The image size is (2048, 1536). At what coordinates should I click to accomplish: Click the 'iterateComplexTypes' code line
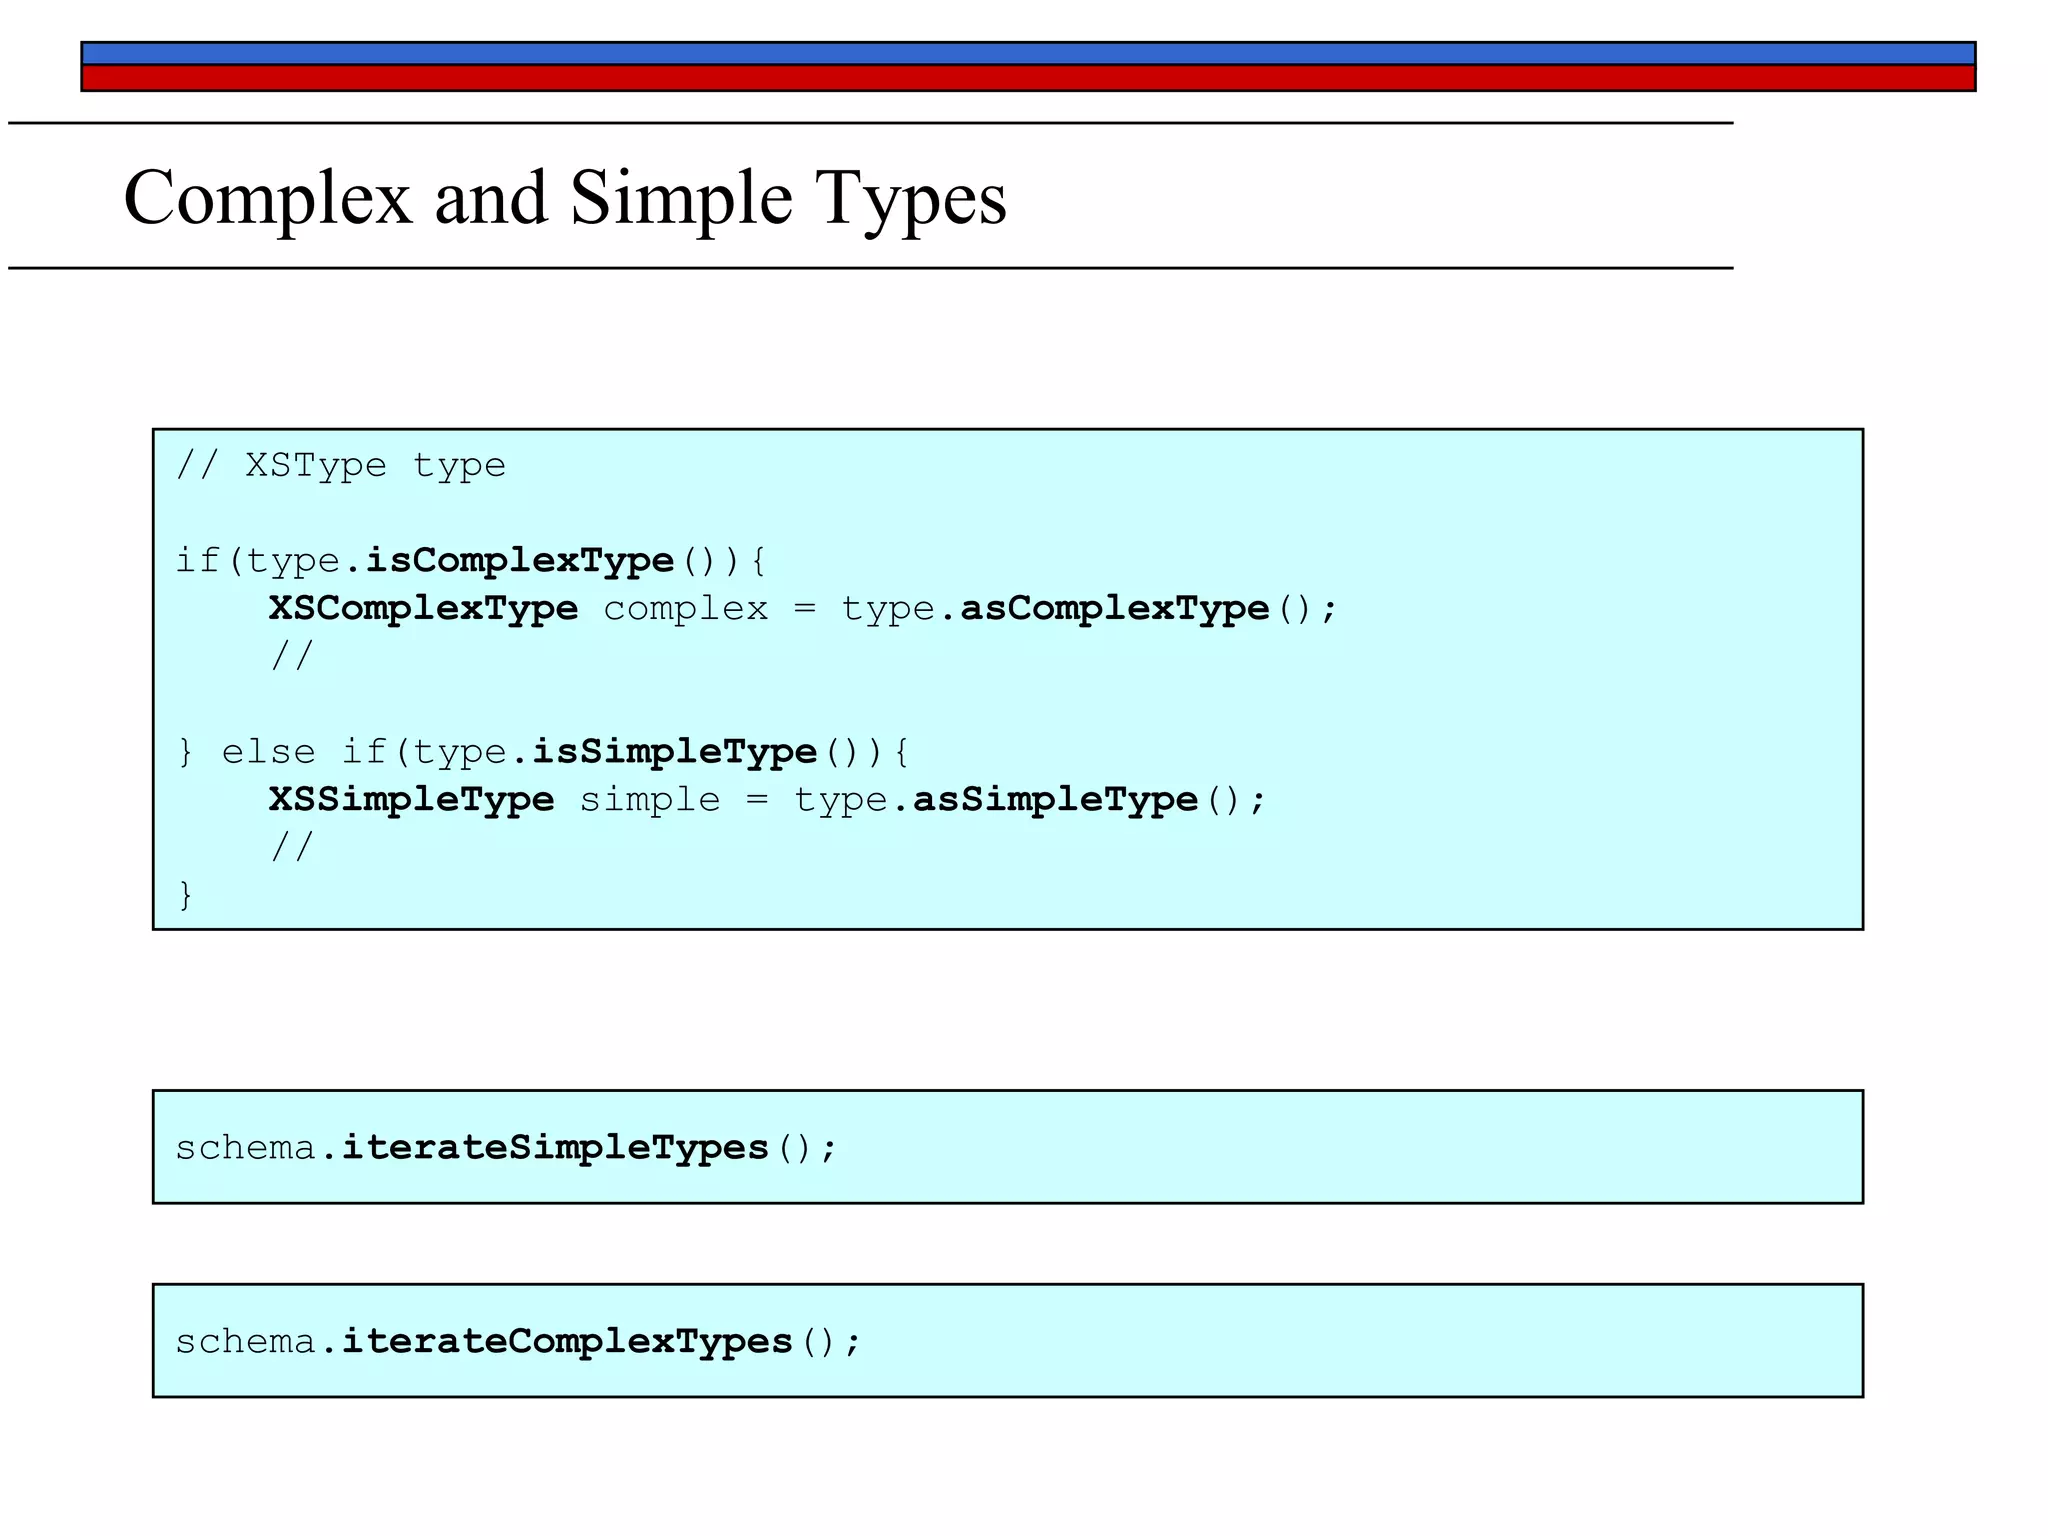coord(518,1342)
